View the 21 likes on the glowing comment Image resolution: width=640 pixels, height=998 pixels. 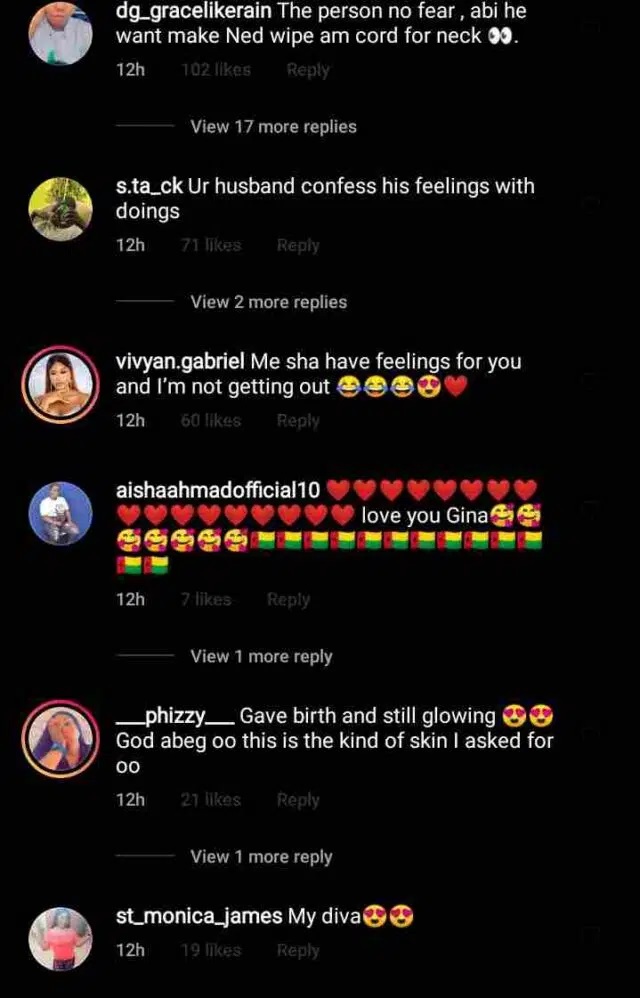[211, 799]
